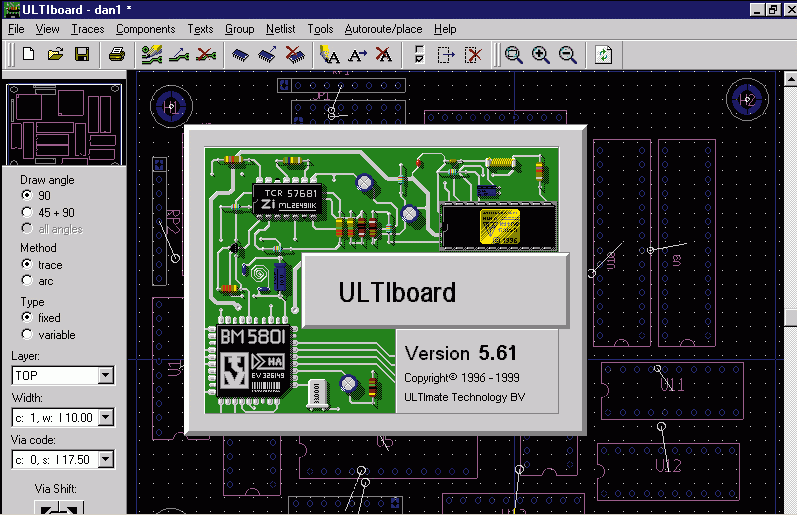Click the "ULTImate Technology BV" text
Viewport: 797px width, 515px height.
[464, 397]
